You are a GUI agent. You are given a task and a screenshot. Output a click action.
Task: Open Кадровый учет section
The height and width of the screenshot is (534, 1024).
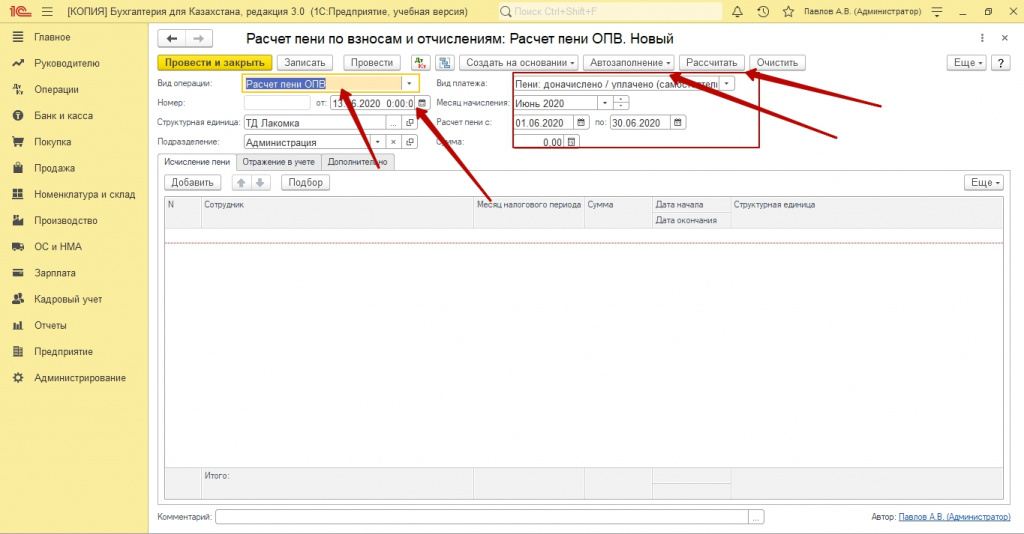coord(68,299)
